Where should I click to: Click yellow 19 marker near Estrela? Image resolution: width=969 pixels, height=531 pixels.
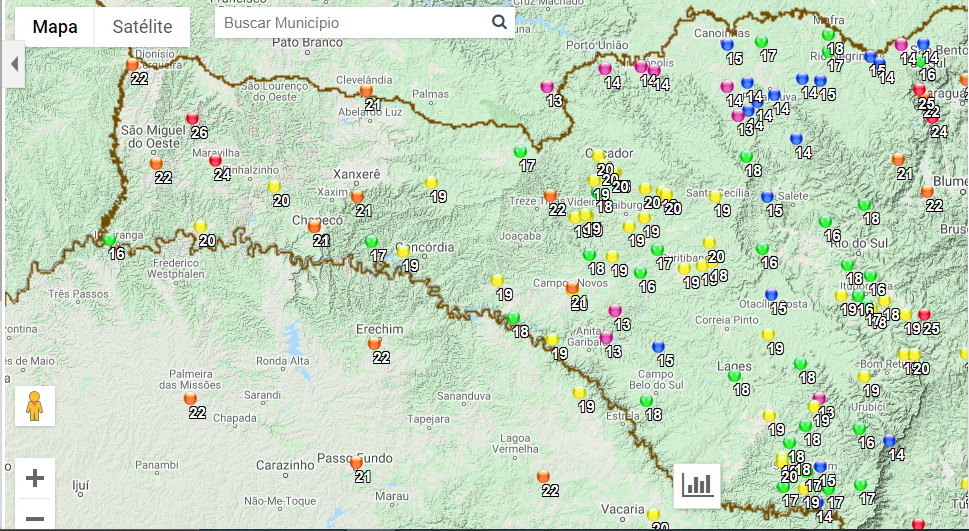coord(579,393)
